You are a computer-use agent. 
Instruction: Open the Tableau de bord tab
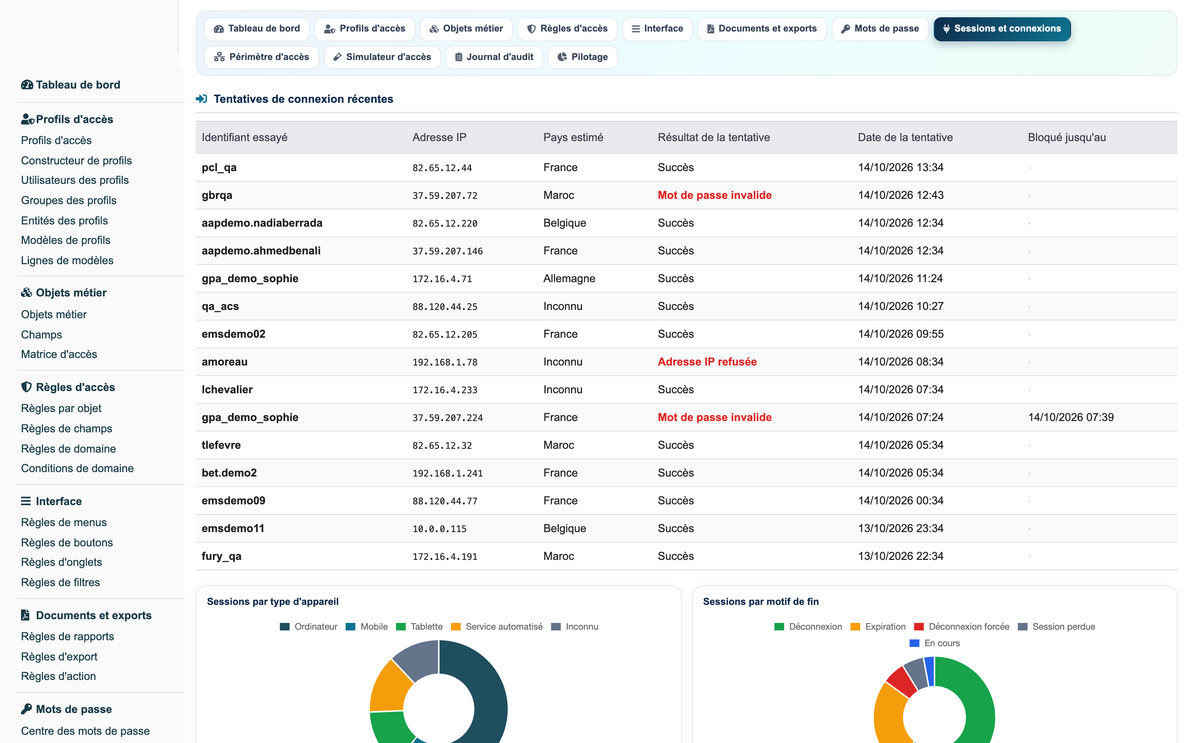(257, 29)
